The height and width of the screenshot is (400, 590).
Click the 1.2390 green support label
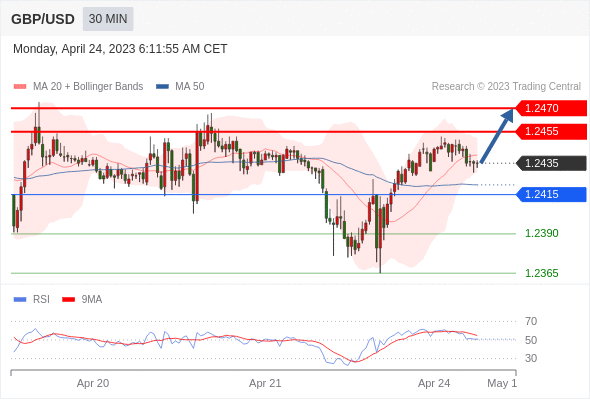(x=541, y=233)
